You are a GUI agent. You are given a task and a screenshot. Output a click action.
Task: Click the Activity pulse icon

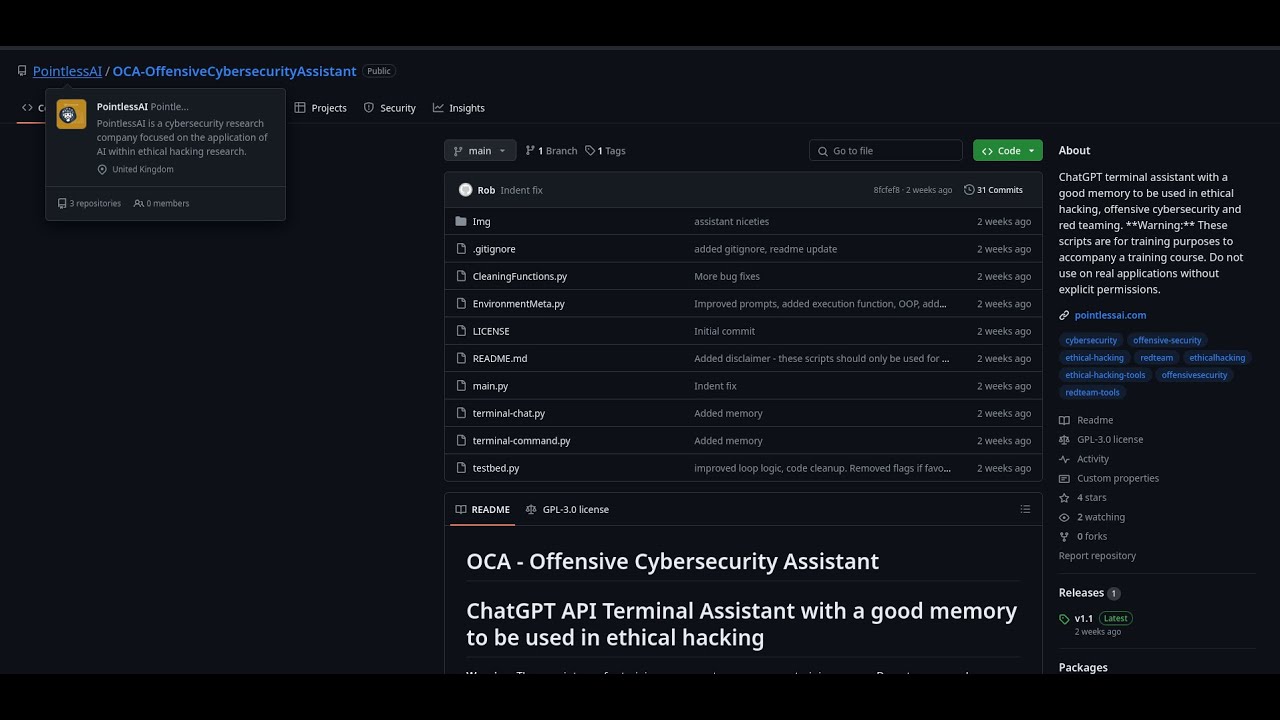click(x=1064, y=459)
